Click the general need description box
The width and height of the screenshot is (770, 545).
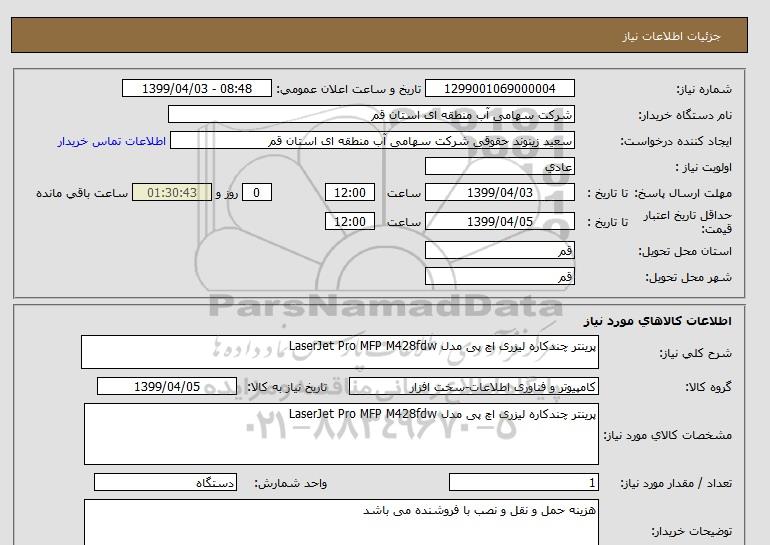(x=340, y=352)
